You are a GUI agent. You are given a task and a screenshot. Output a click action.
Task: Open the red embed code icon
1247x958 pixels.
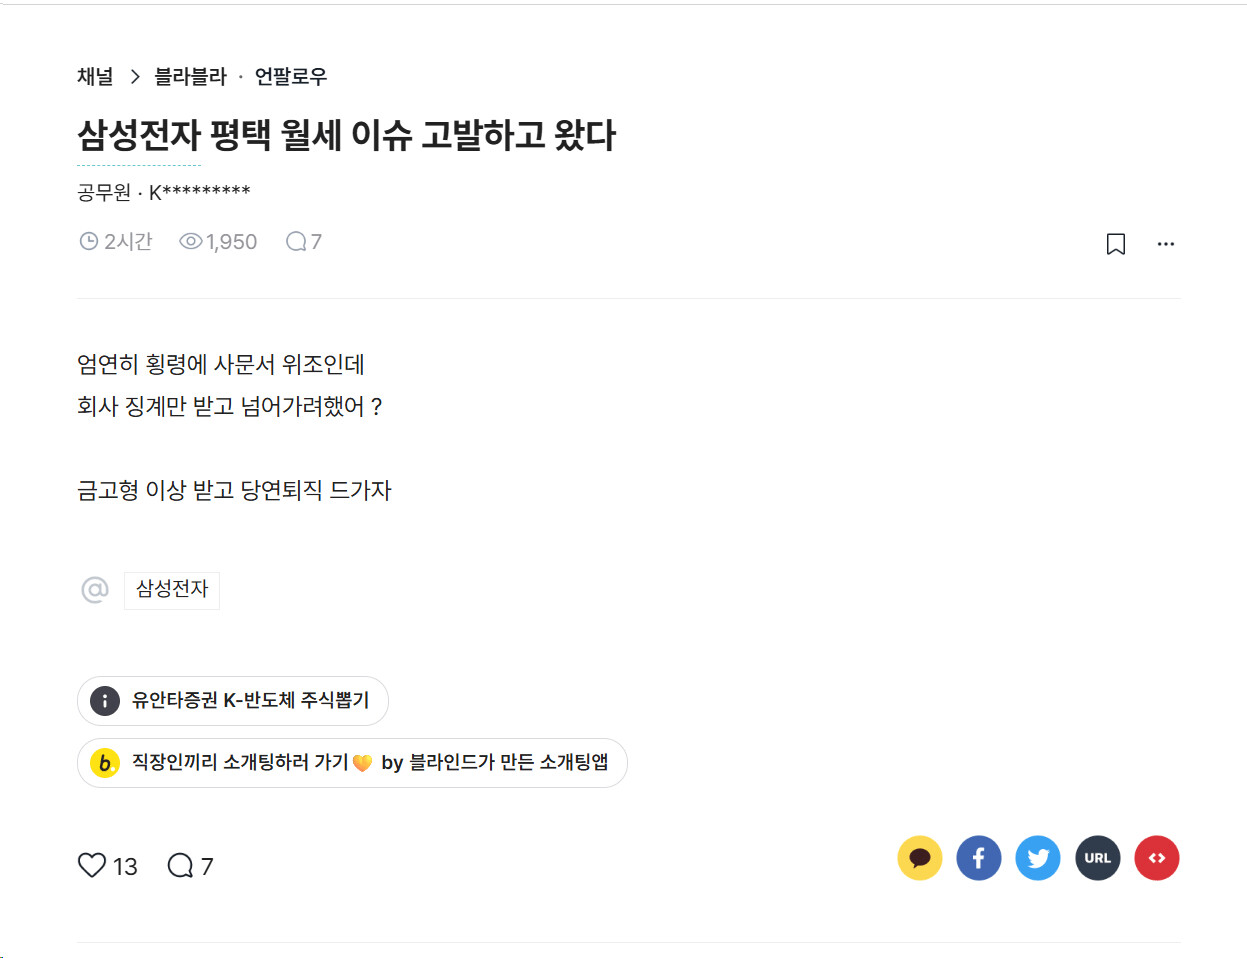pos(1157,858)
